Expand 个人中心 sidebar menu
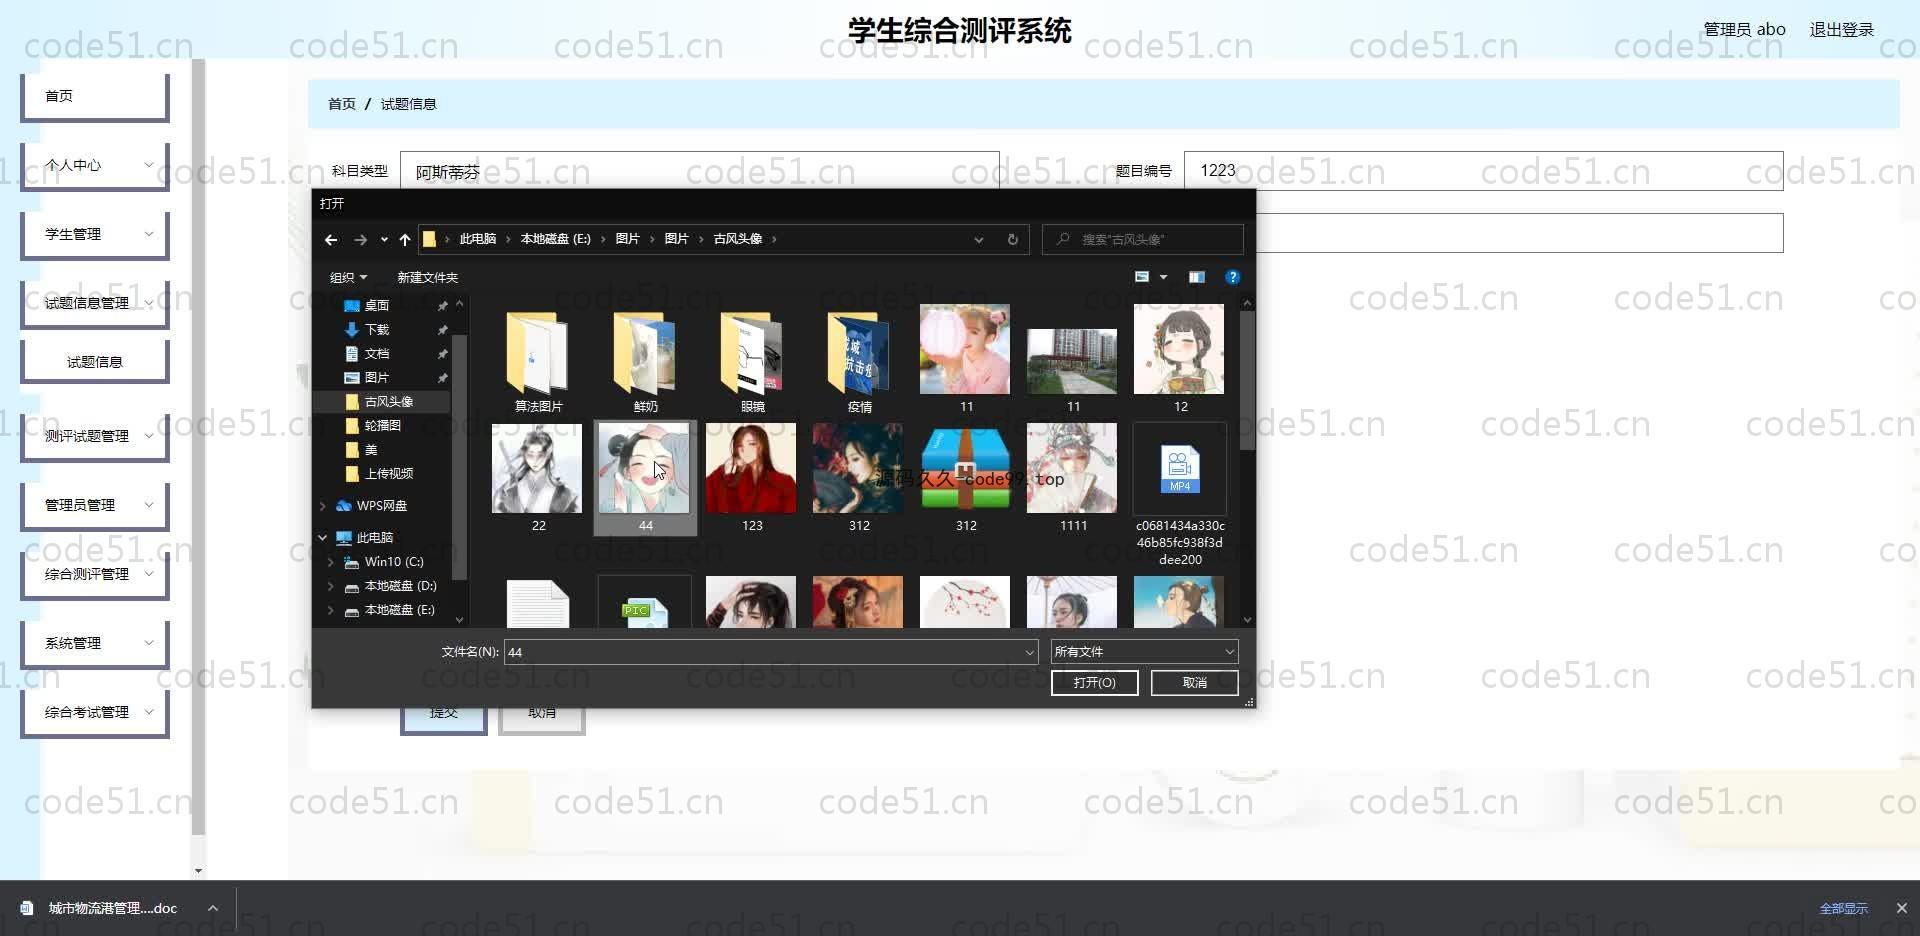1920x936 pixels. tap(94, 165)
